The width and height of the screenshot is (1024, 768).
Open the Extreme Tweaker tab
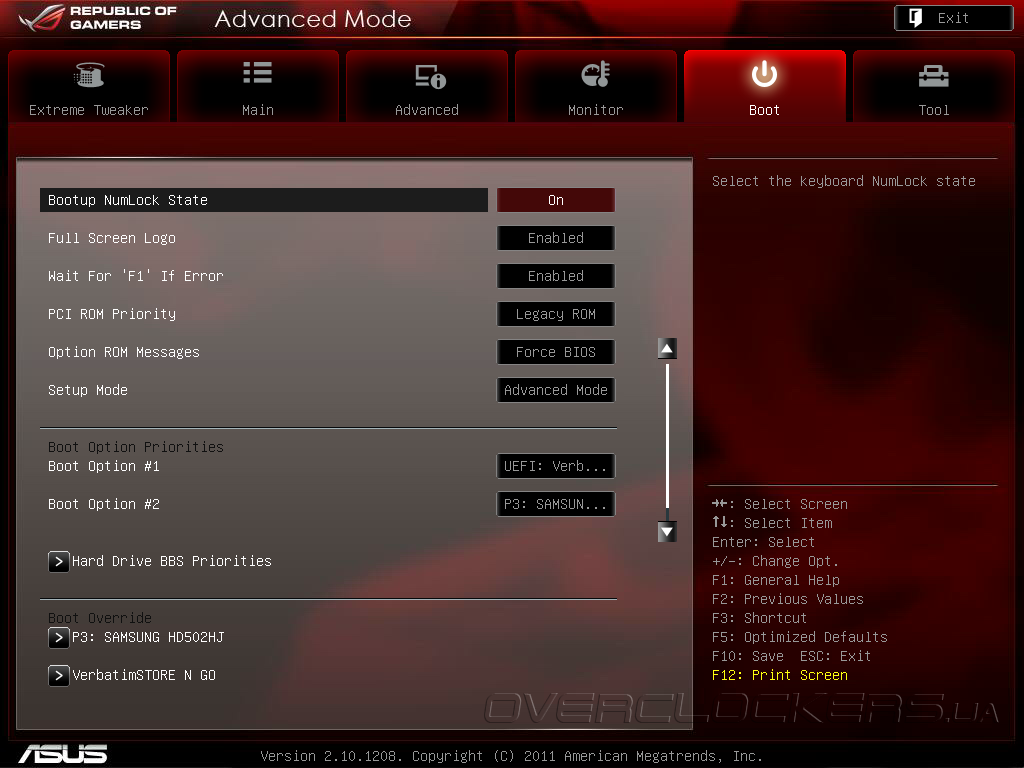tap(89, 86)
